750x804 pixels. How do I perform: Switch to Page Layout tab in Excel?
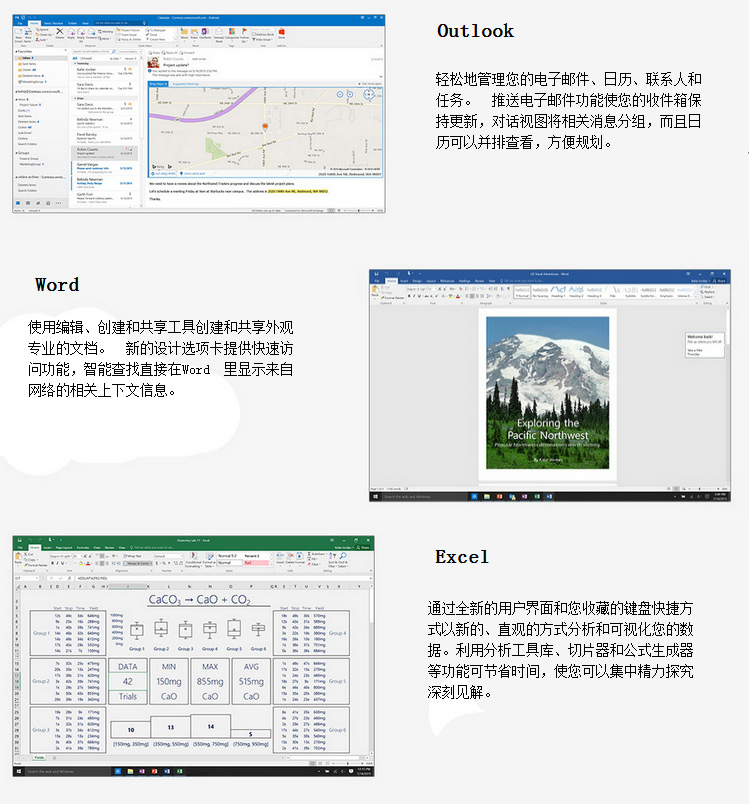(x=64, y=548)
